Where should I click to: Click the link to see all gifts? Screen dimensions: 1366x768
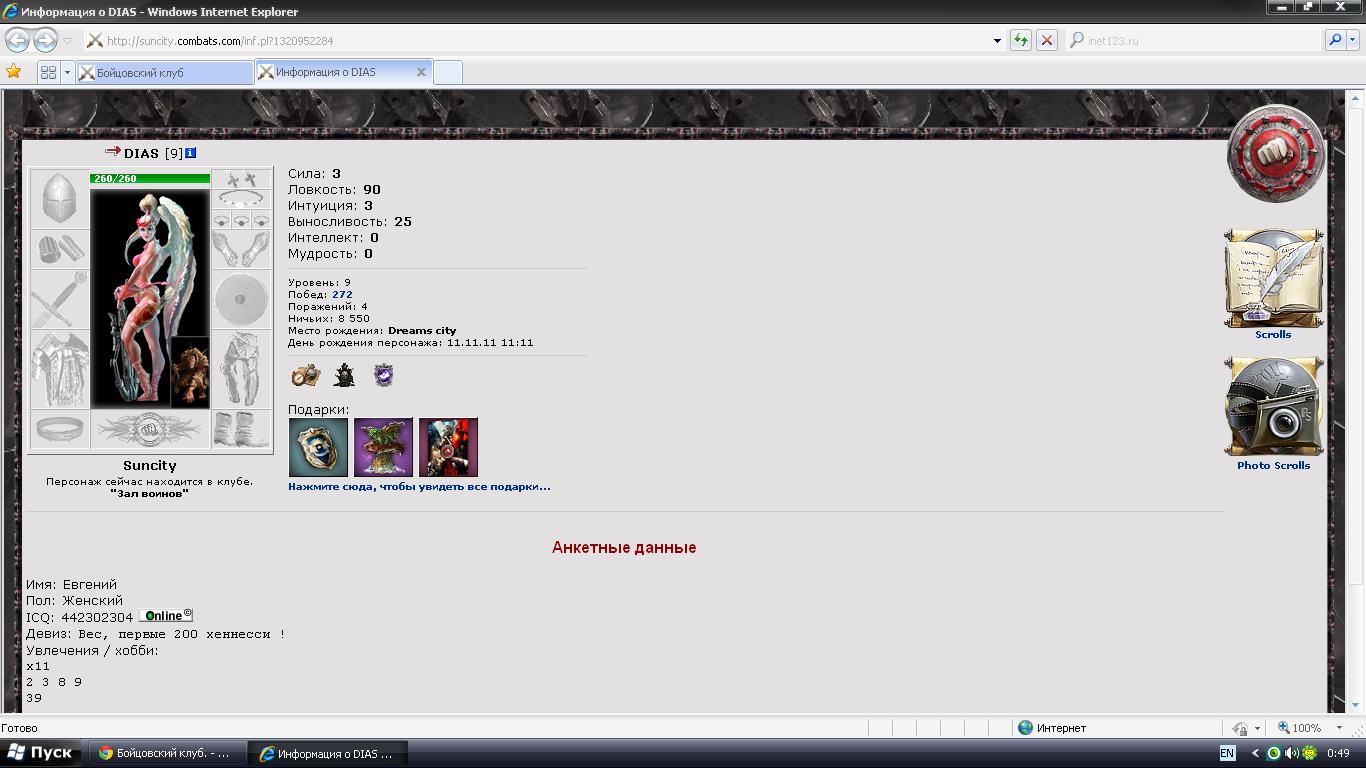click(419, 486)
